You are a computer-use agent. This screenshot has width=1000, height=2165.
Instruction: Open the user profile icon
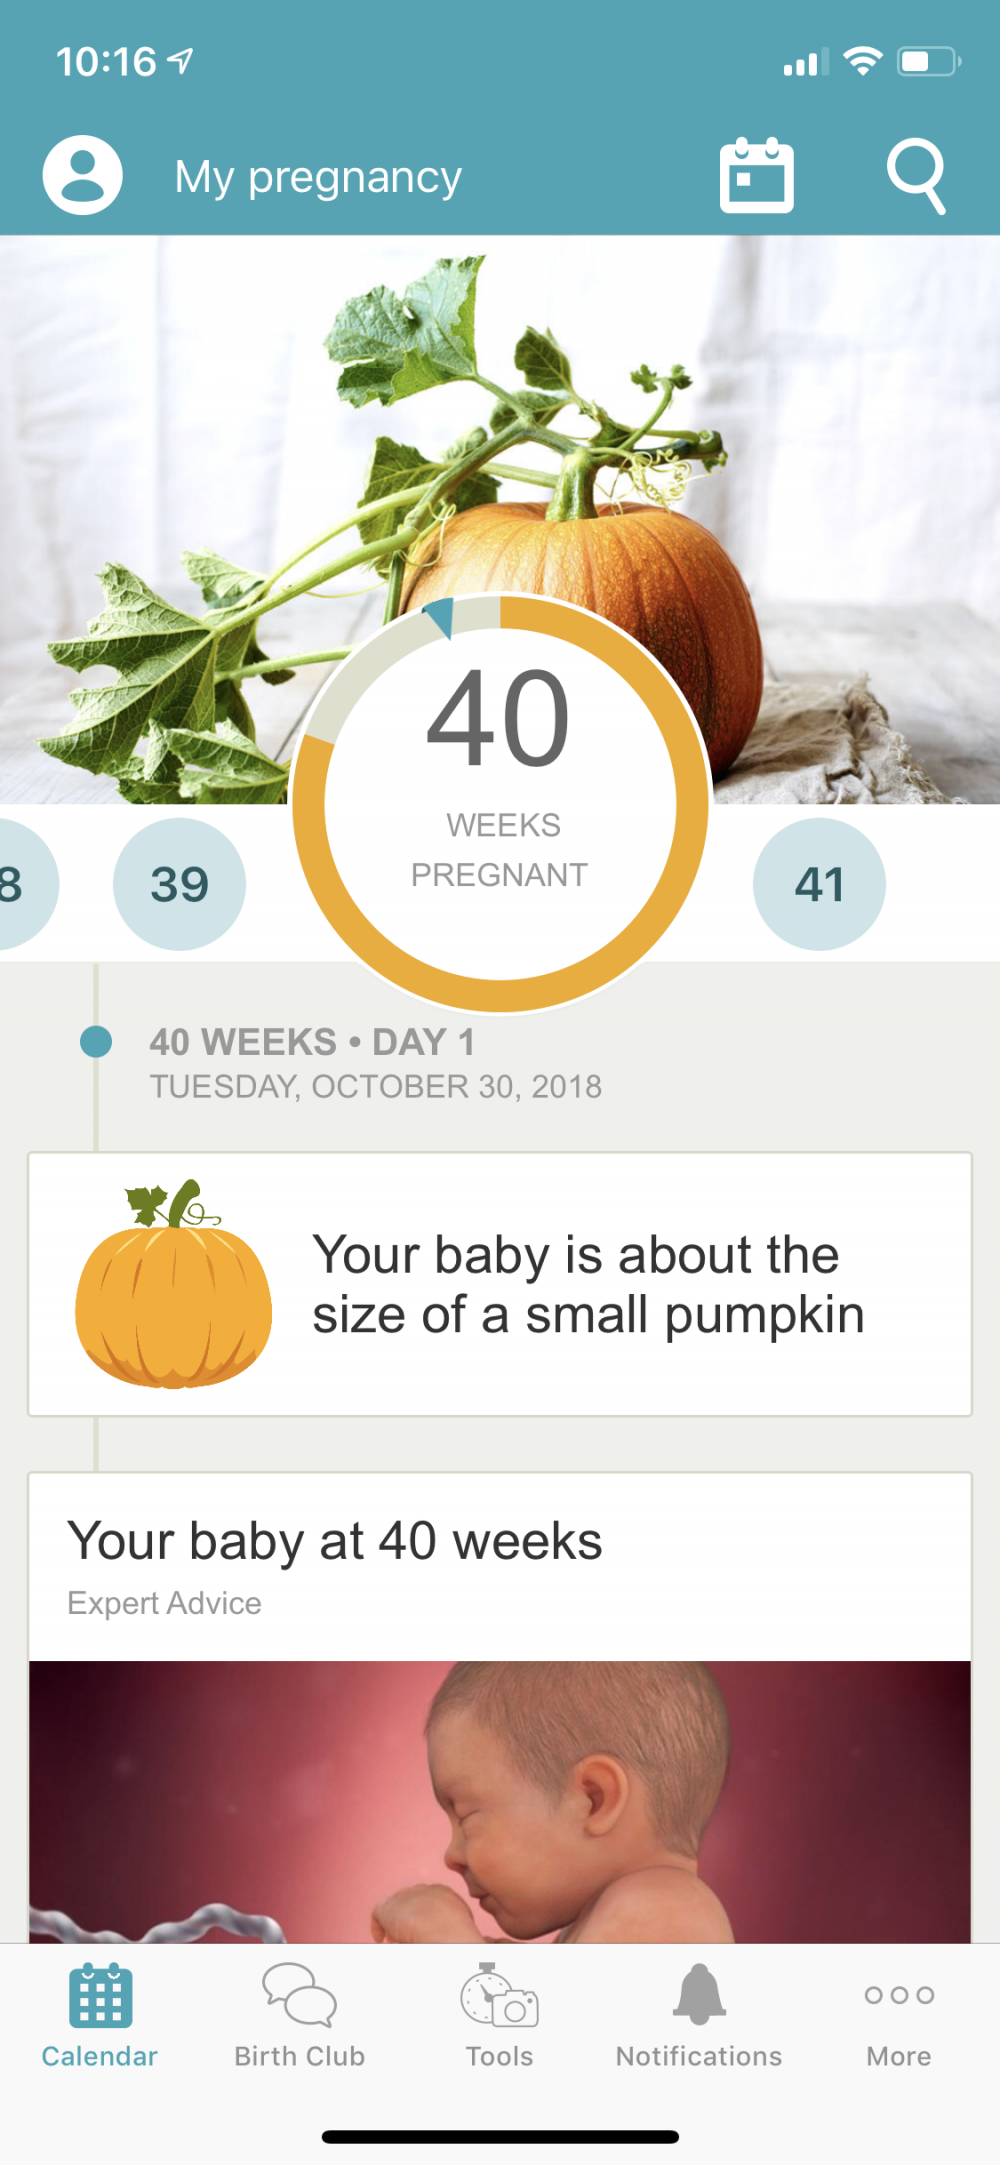point(82,175)
